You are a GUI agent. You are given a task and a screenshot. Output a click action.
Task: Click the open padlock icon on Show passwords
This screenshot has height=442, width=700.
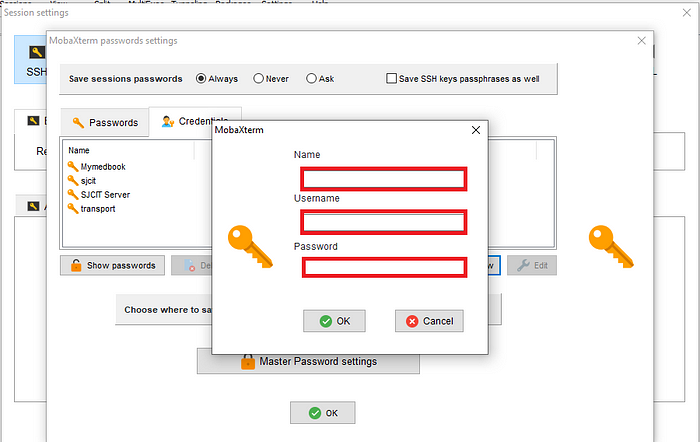[x=76, y=265]
